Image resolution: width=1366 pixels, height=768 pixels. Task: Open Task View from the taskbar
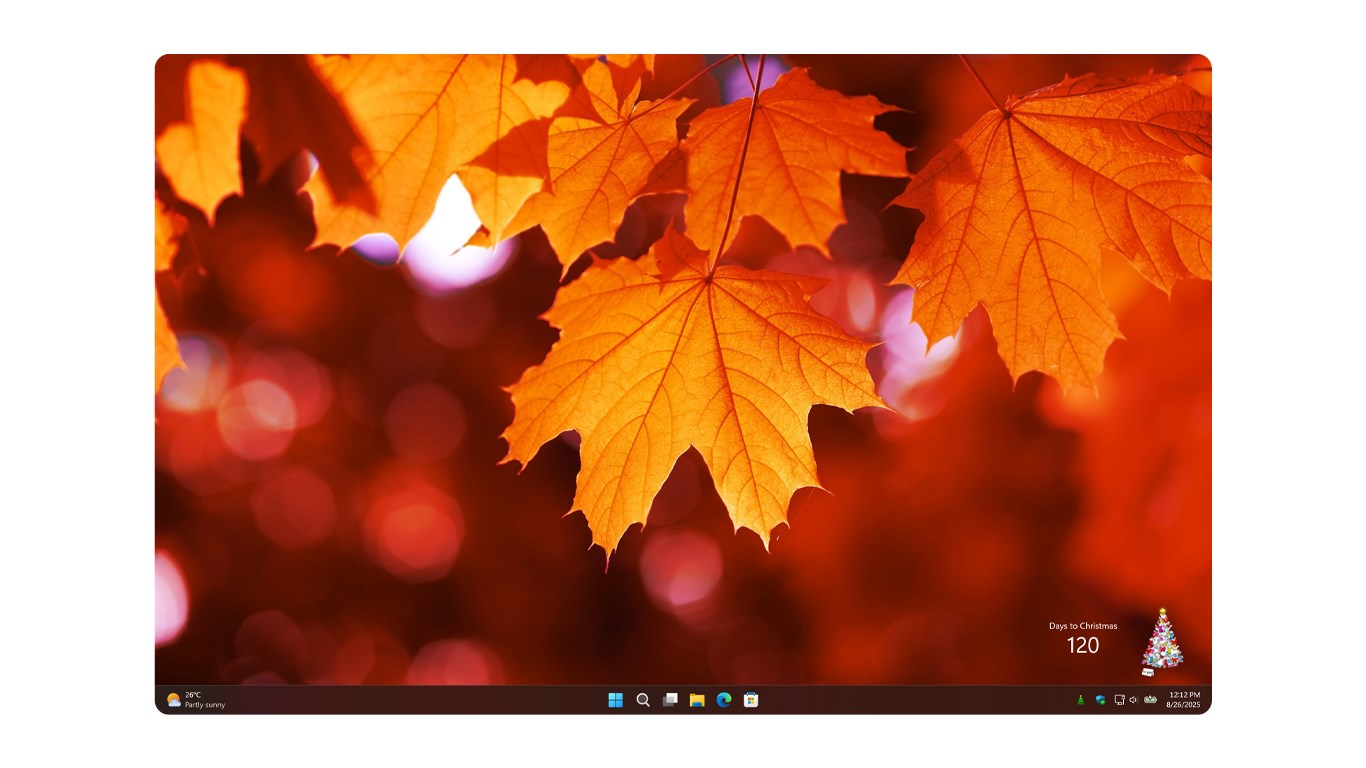tap(669, 700)
